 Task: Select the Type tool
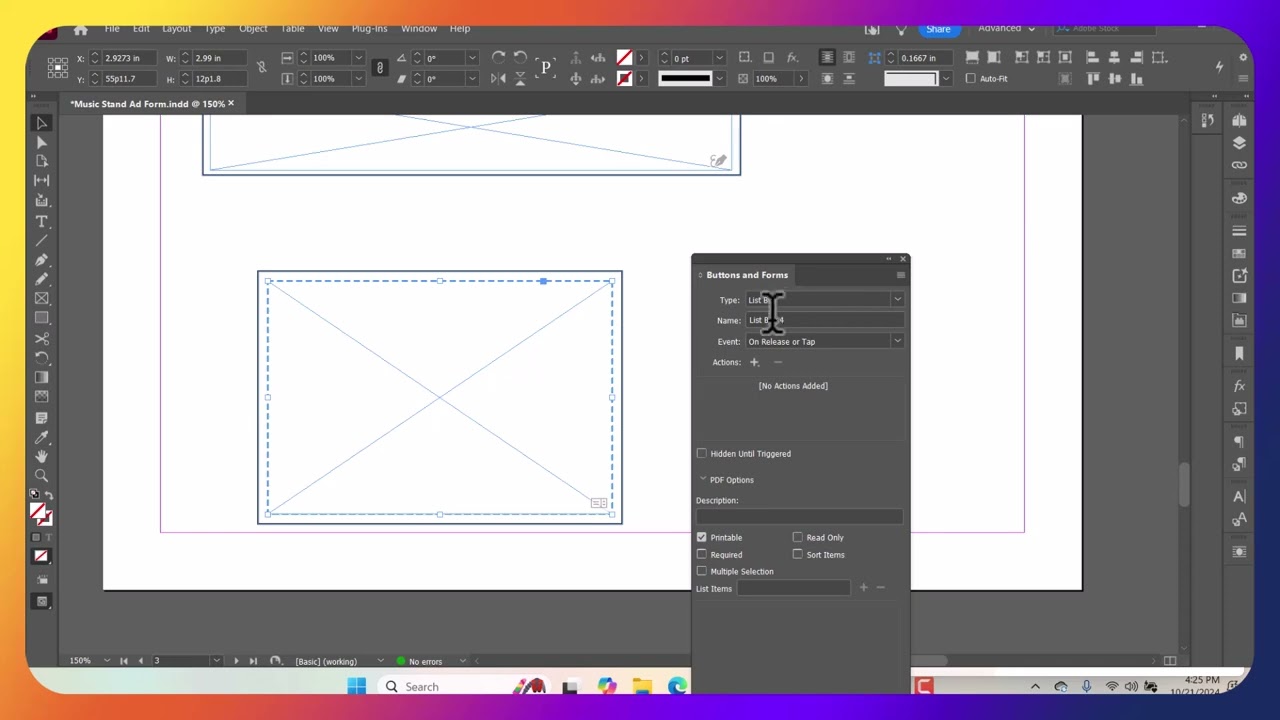[41, 221]
